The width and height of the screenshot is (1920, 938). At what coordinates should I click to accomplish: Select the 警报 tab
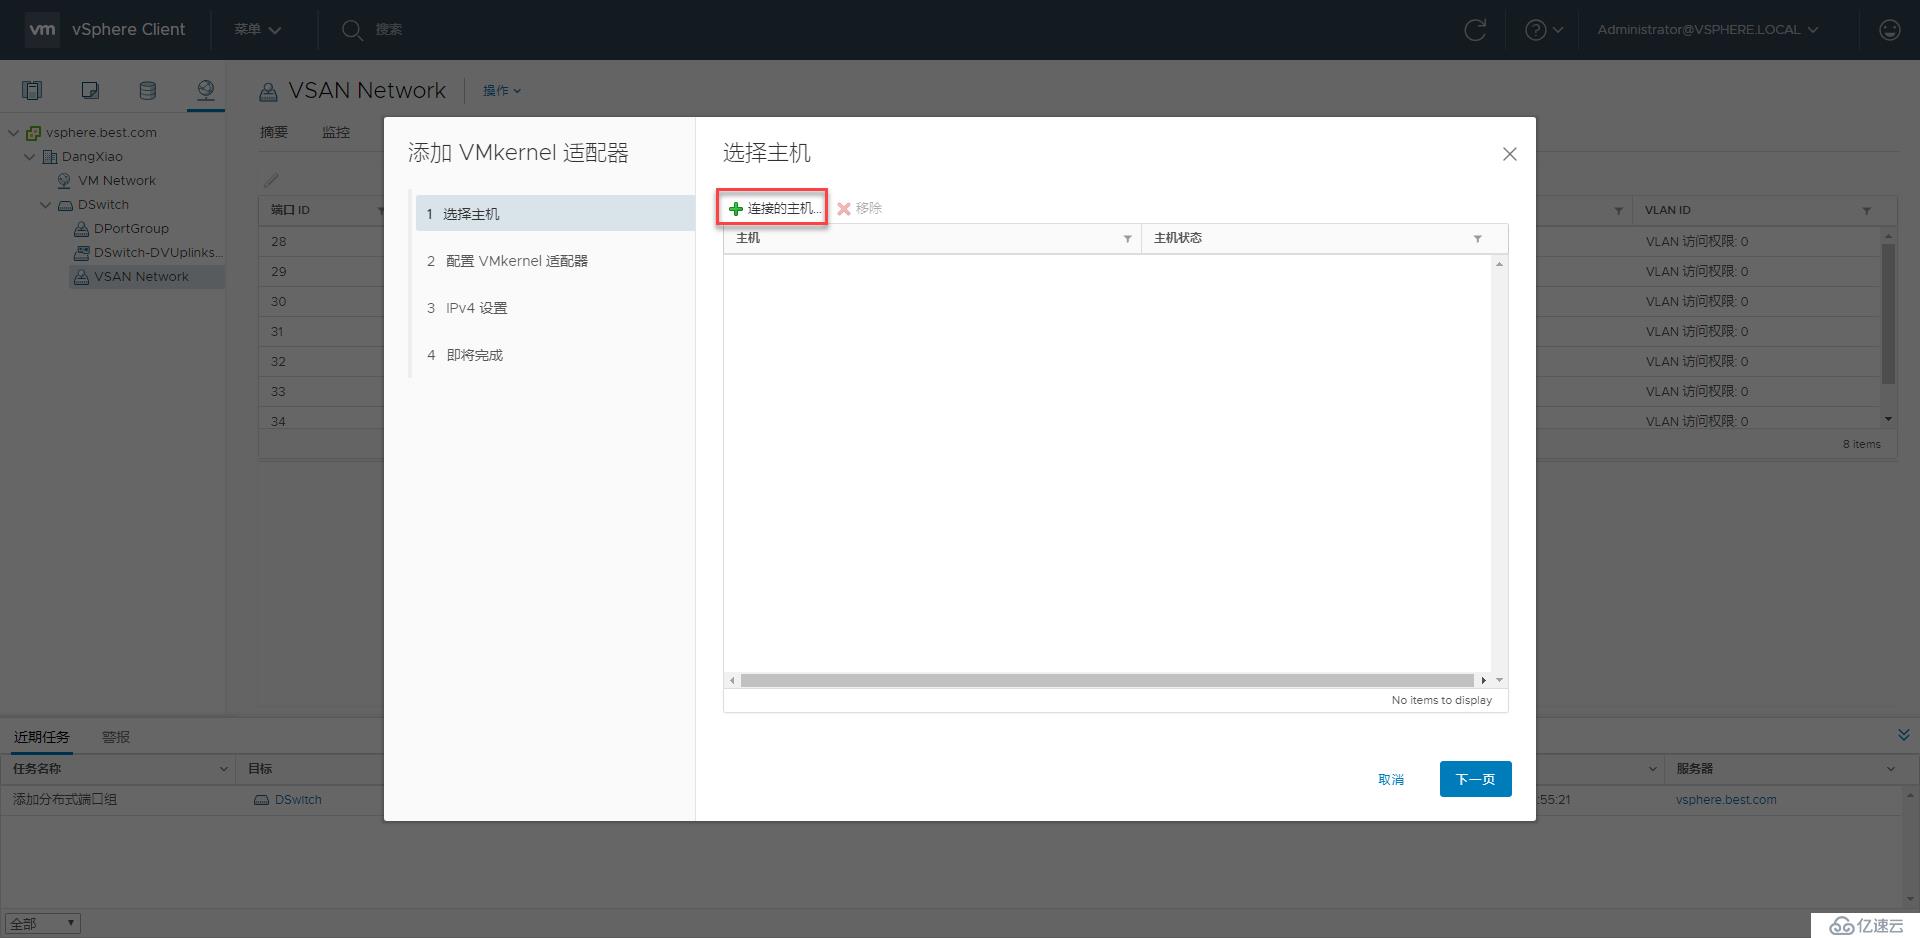[116, 737]
